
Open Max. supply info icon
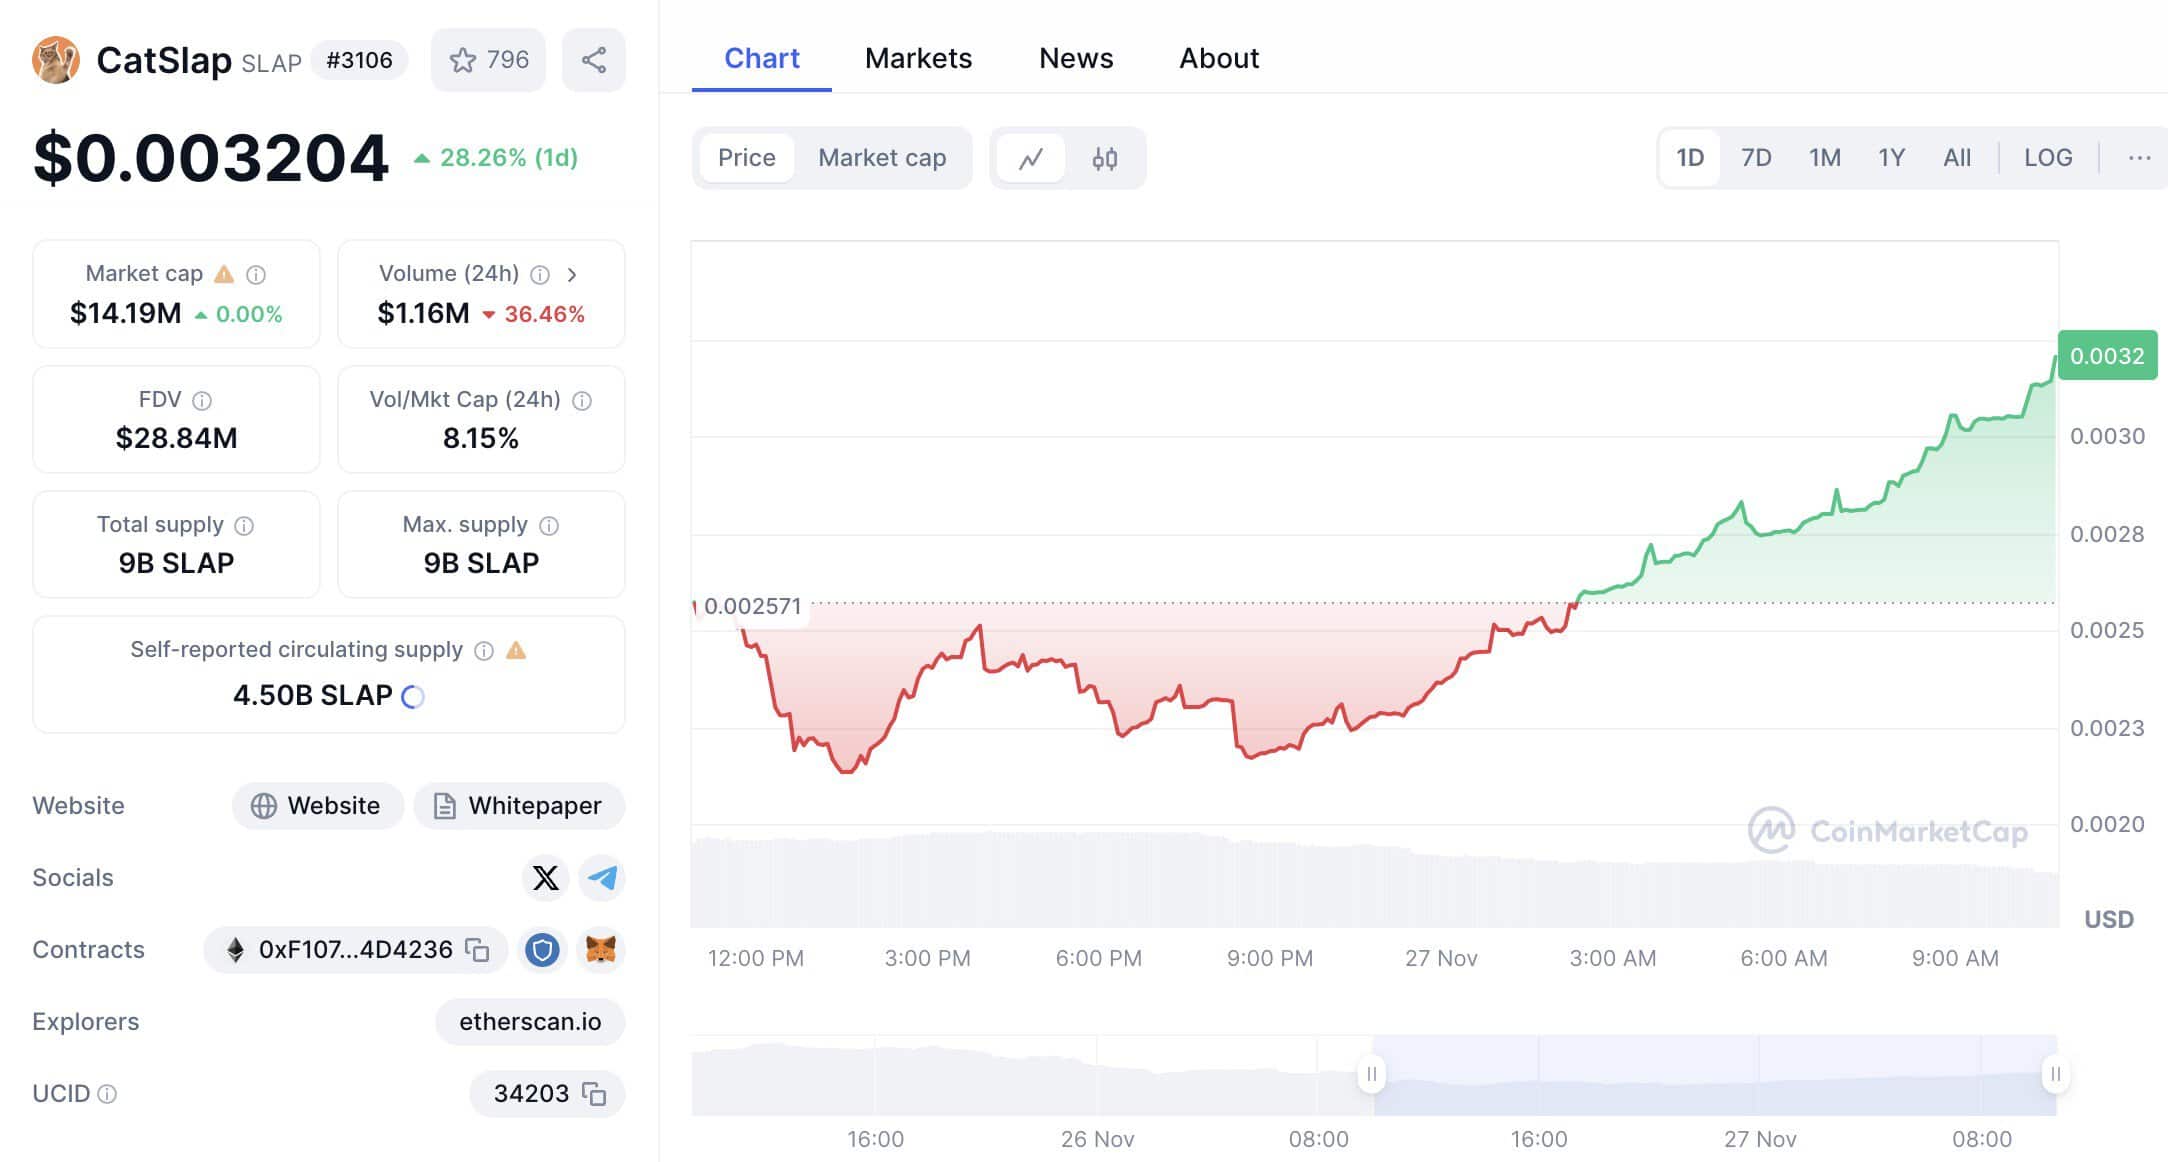tap(549, 525)
